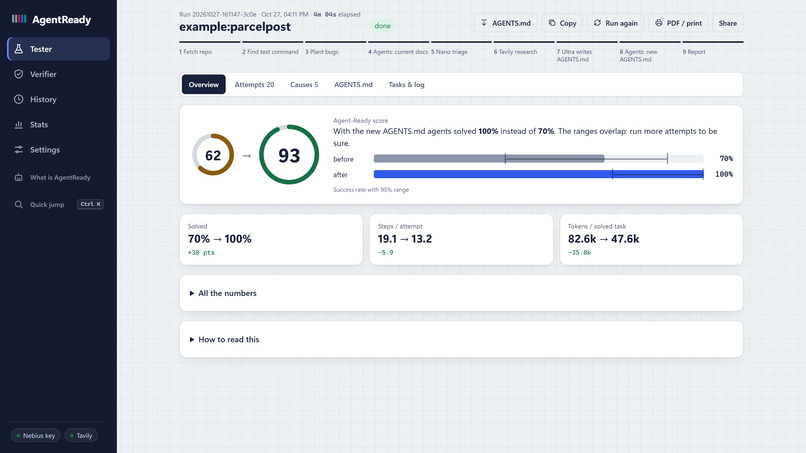Click the green dot on Tavily
806x453 pixels.
[72, 436]
